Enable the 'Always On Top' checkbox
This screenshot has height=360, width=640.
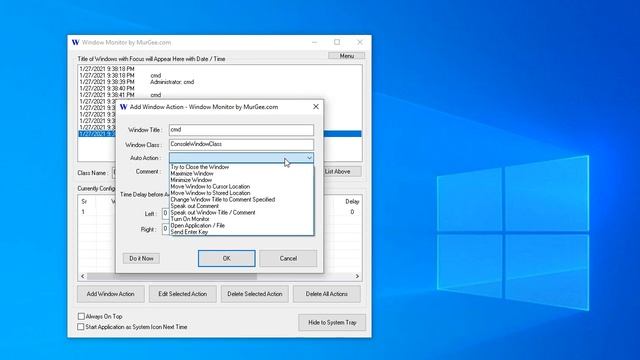81,316
